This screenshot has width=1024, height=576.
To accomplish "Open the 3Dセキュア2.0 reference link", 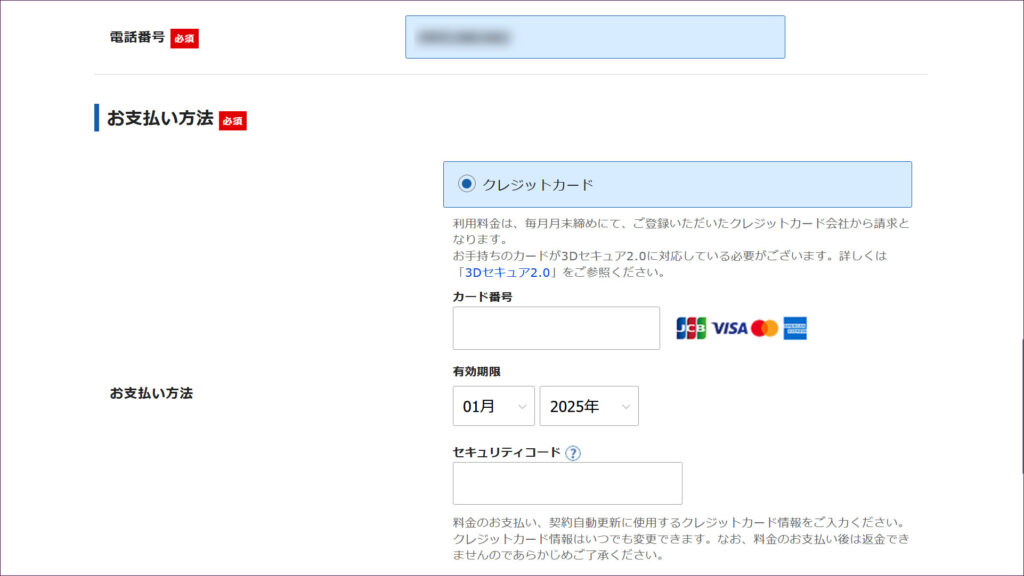I will [x=508, y=272].
